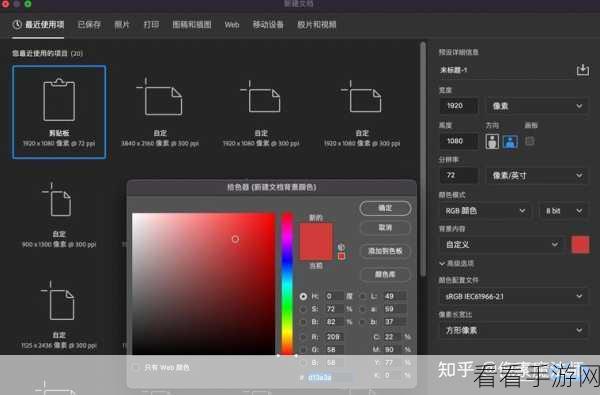Click the L value field showing 49
The width and height of the screenshot is (600, 395).
click(x=394, y=296)
